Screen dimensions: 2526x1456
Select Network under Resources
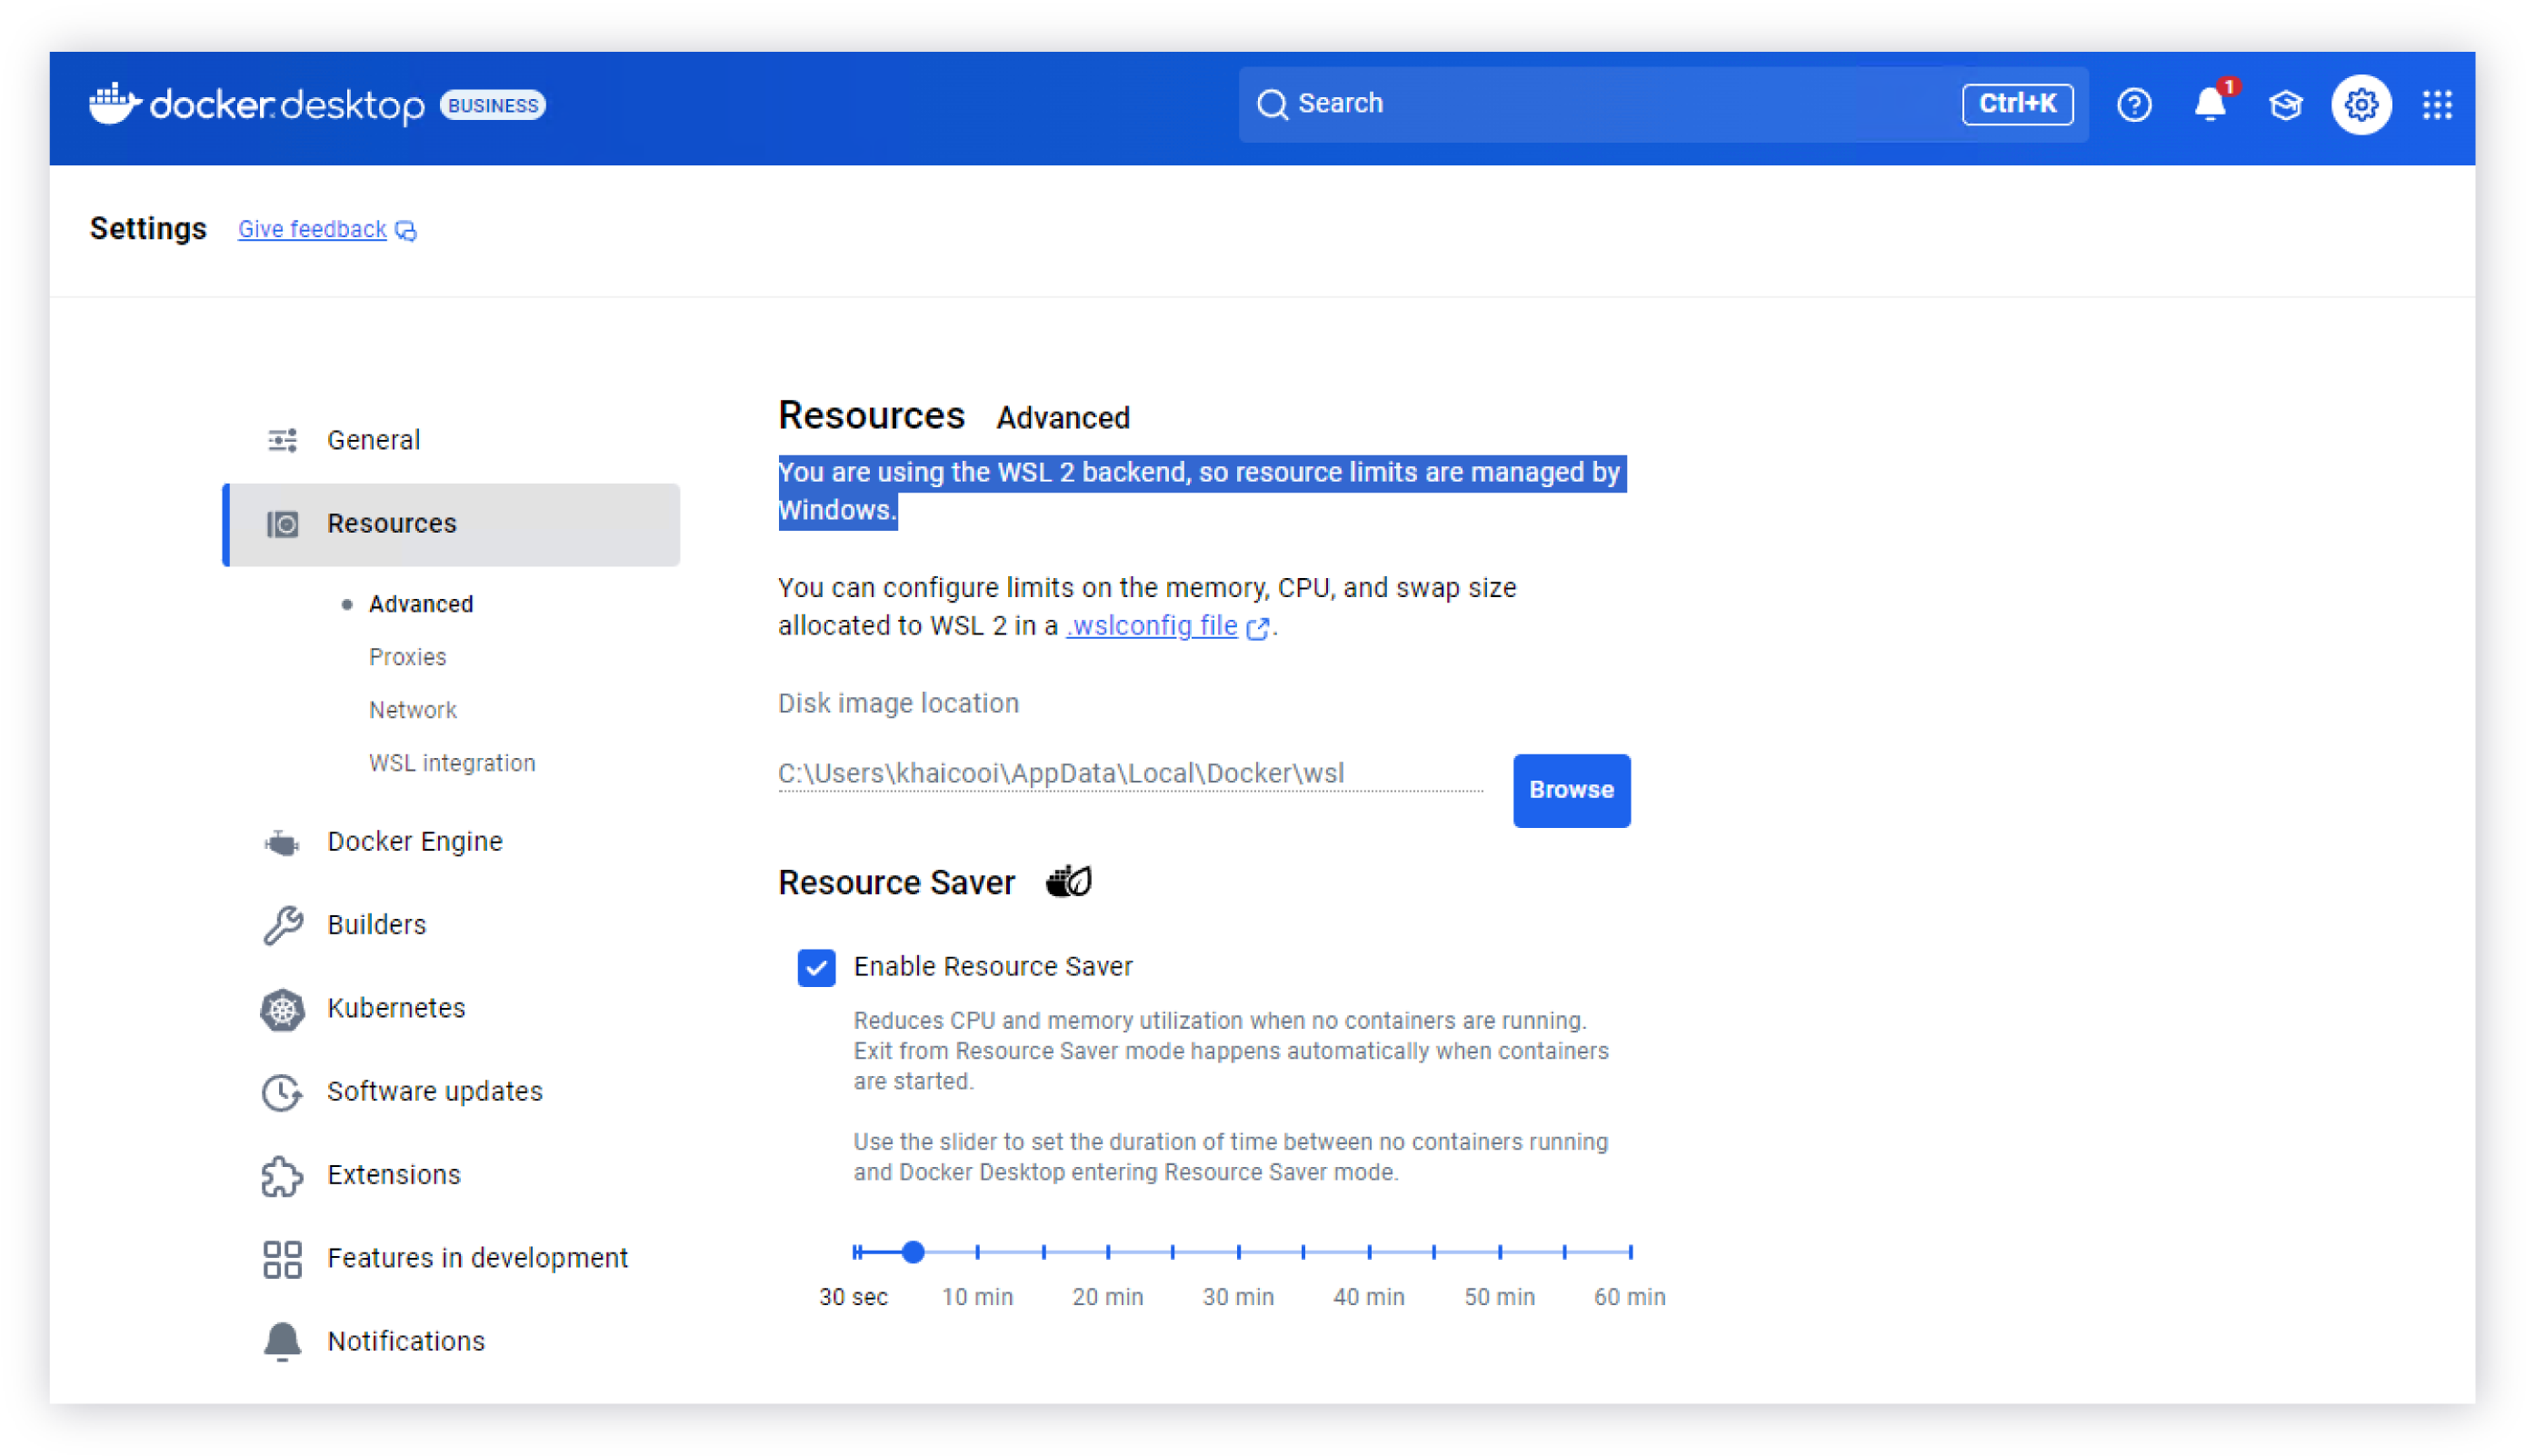point(412,710)
